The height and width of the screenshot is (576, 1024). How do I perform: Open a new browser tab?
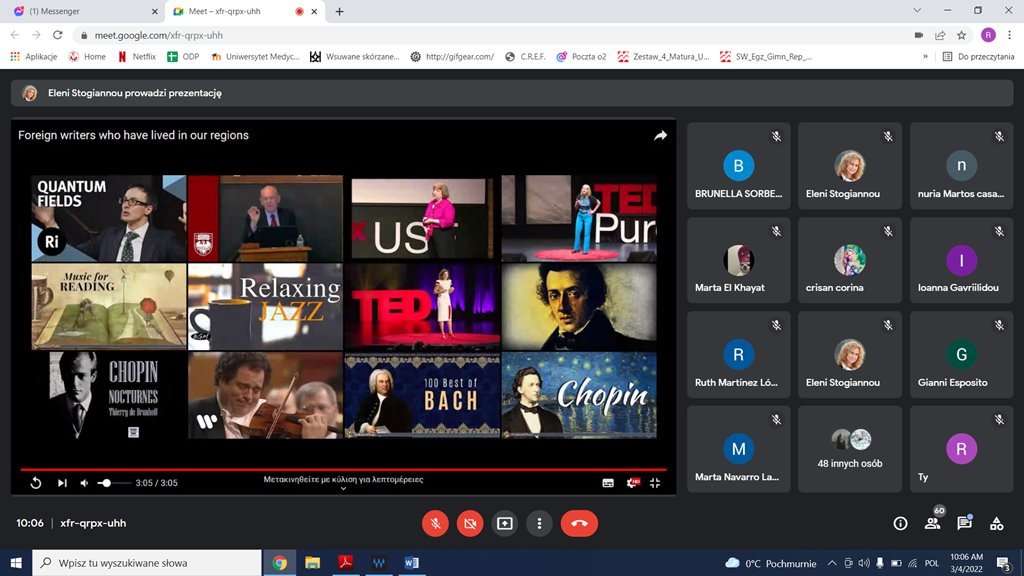coord(340,11)
